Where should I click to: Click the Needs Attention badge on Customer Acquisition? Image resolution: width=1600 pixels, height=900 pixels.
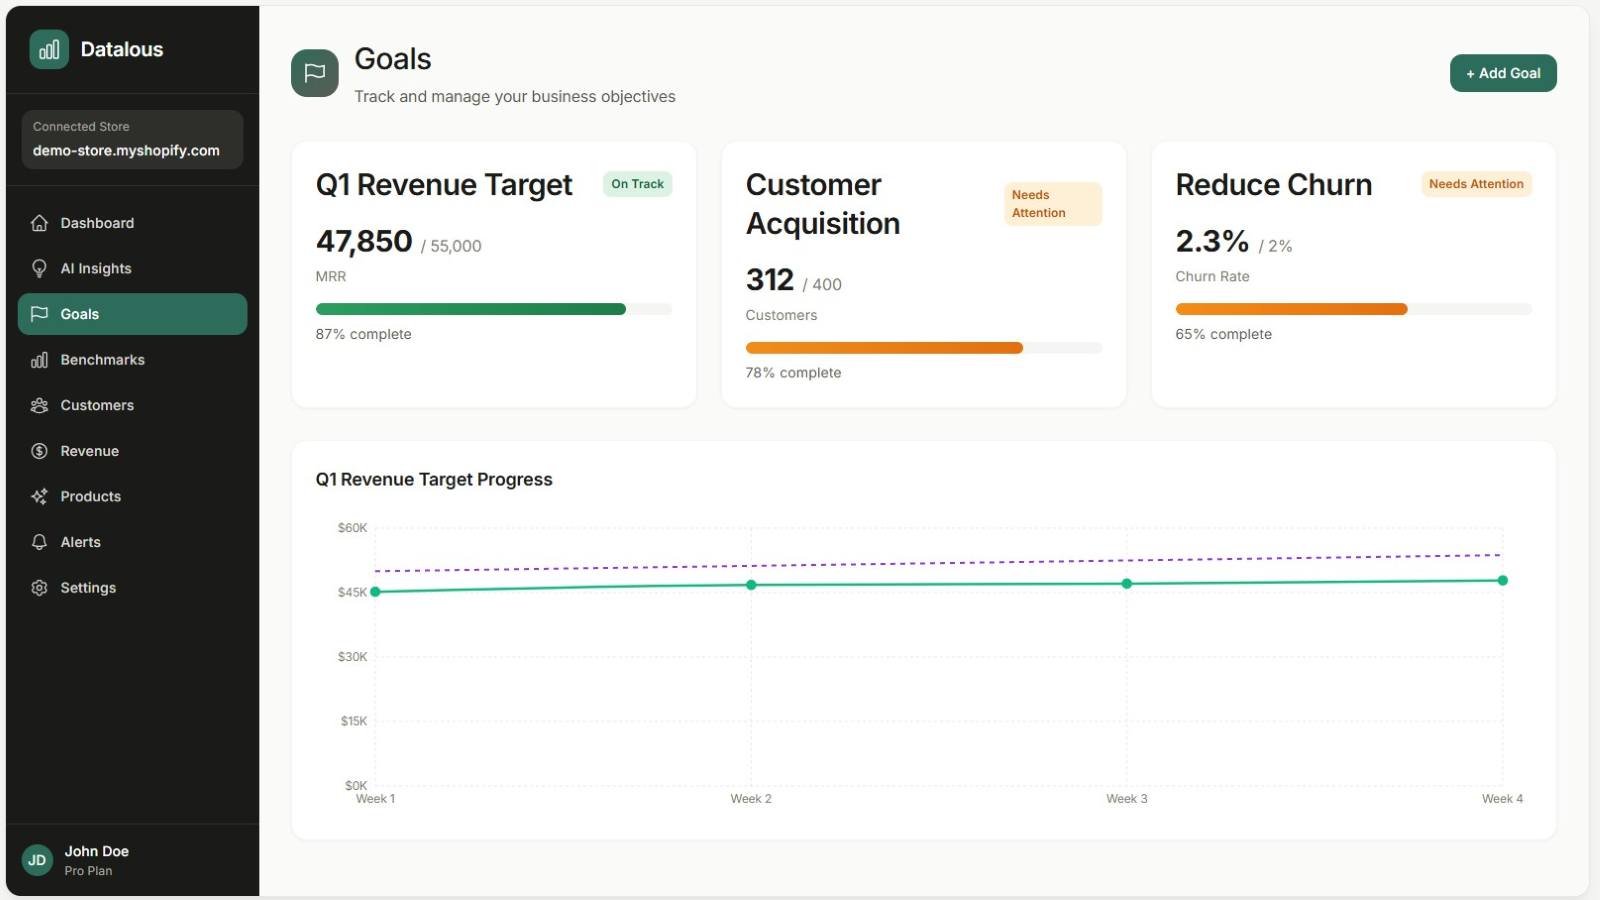pyautogui.click(x=1052, y=203)
